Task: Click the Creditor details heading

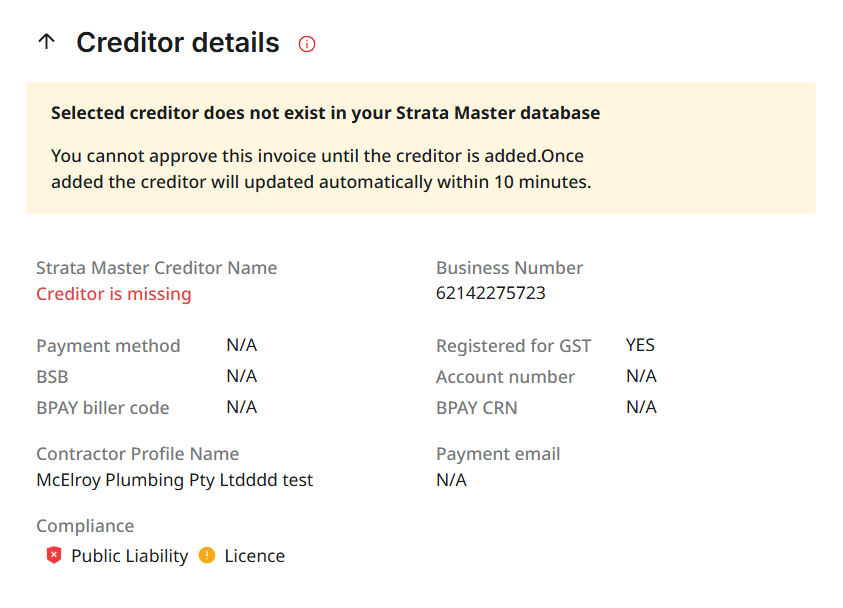Action: click(x=177, y=43)
